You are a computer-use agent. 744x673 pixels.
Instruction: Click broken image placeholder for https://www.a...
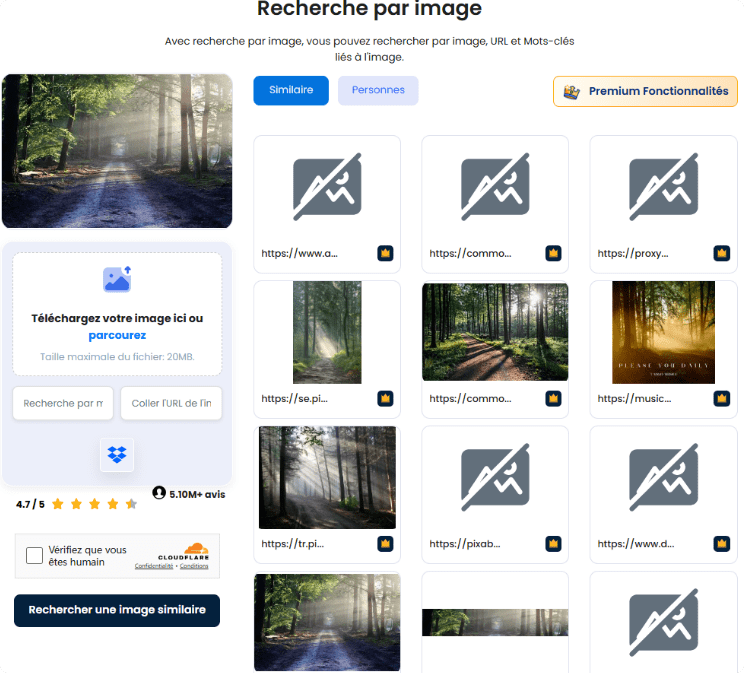327,187
